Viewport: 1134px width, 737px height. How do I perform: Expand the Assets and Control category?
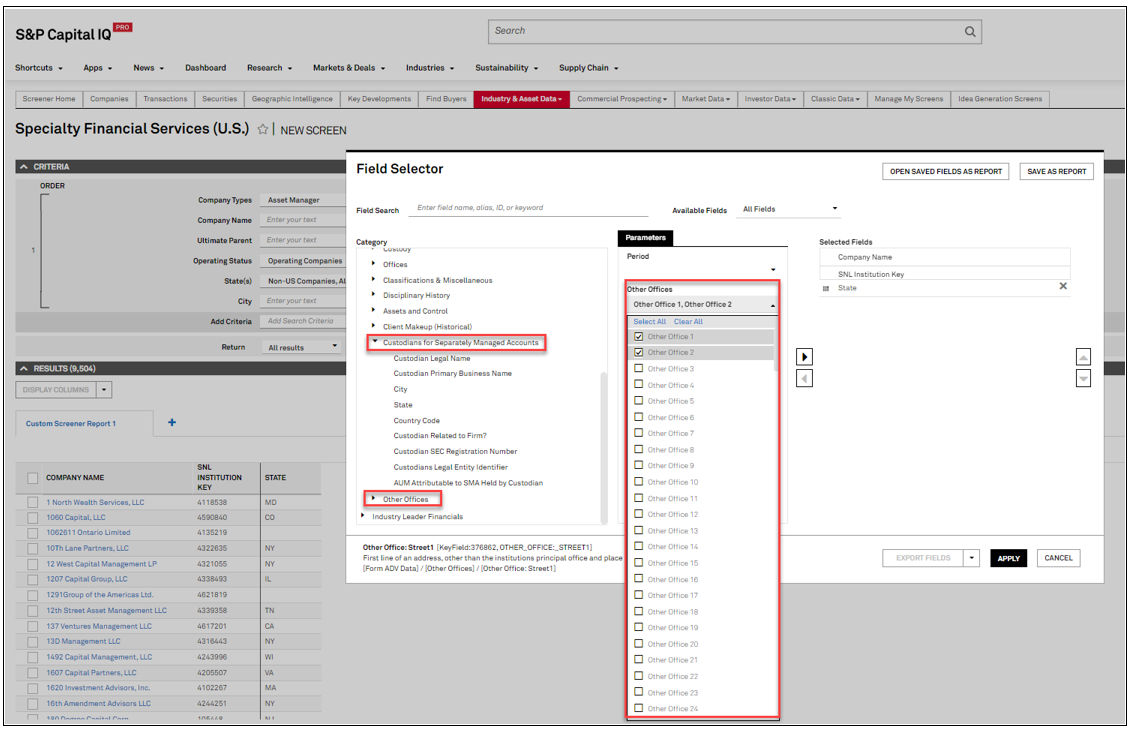373,310
